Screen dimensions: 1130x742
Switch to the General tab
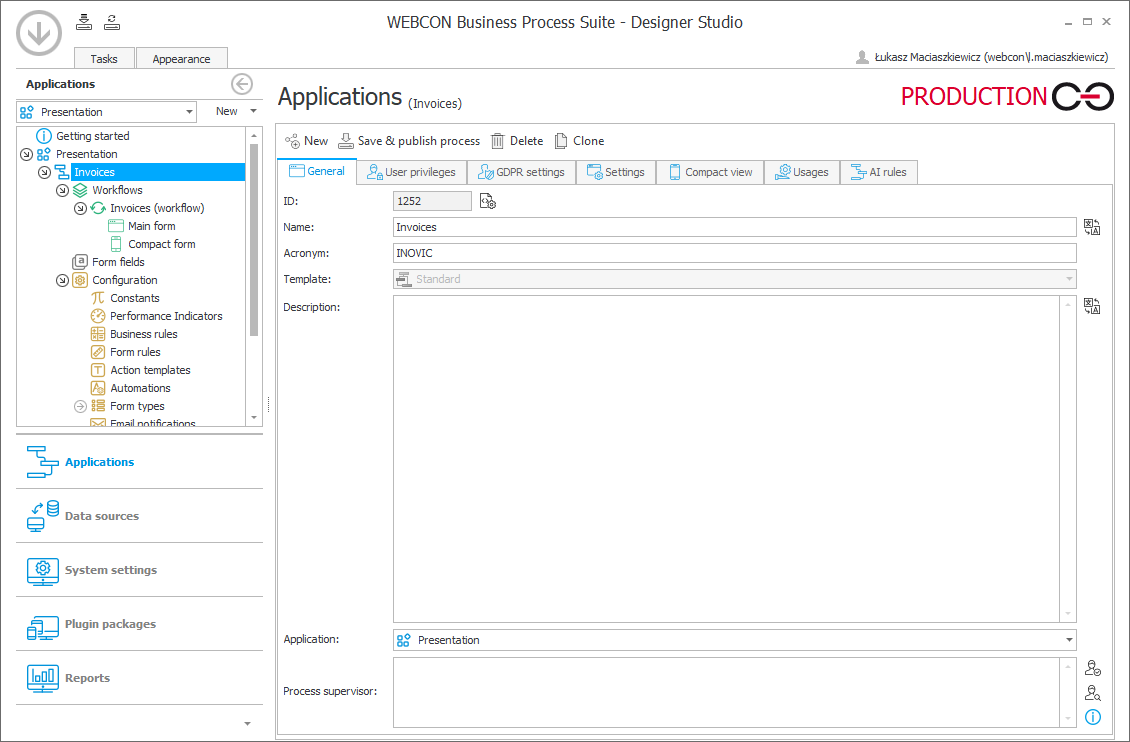[317, 171]
